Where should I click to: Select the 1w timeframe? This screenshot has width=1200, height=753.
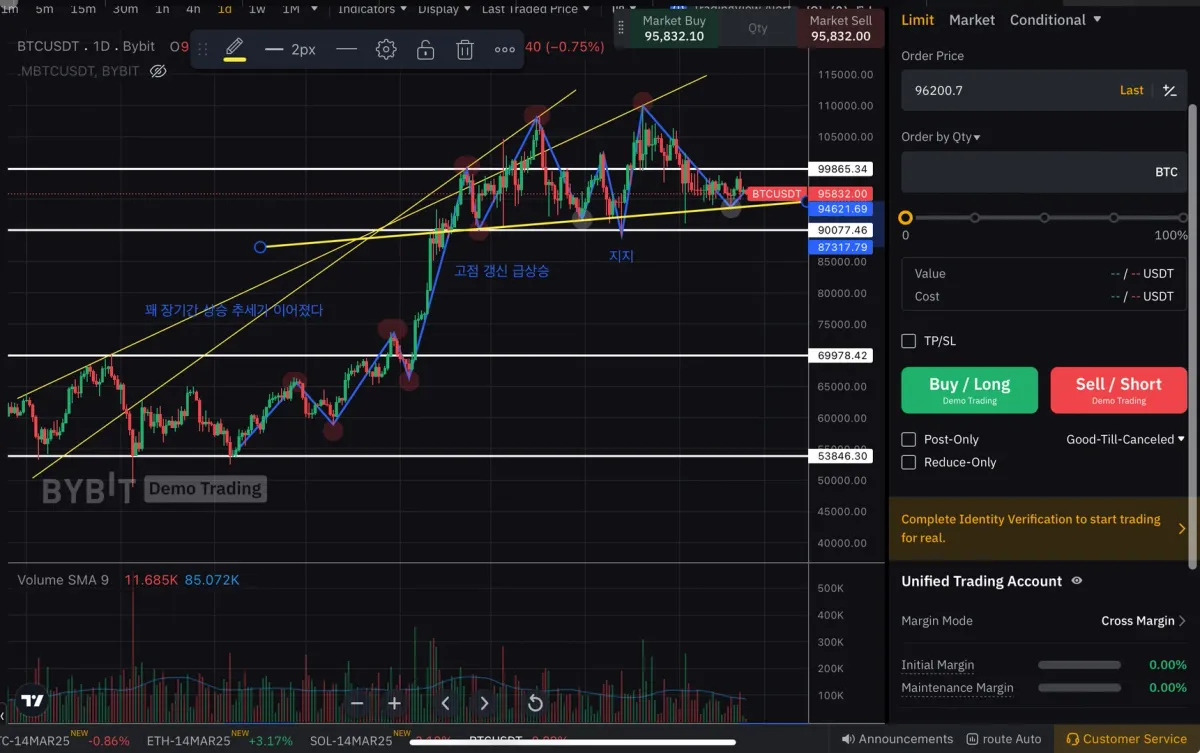pyautogui.click(x=257, y=9)
